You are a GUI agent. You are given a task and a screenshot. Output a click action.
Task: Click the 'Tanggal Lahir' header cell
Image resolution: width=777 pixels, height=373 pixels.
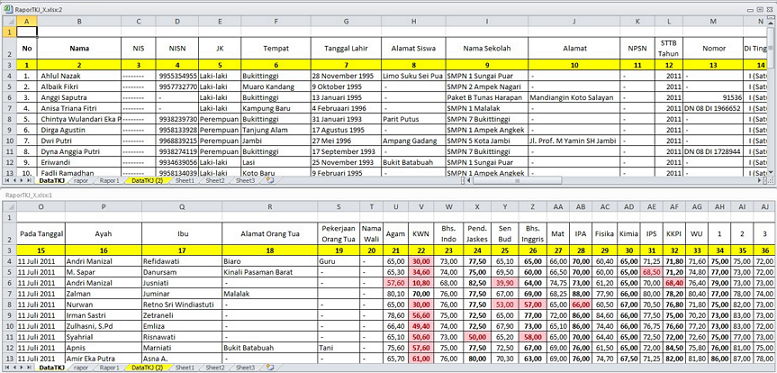[346, 49]
